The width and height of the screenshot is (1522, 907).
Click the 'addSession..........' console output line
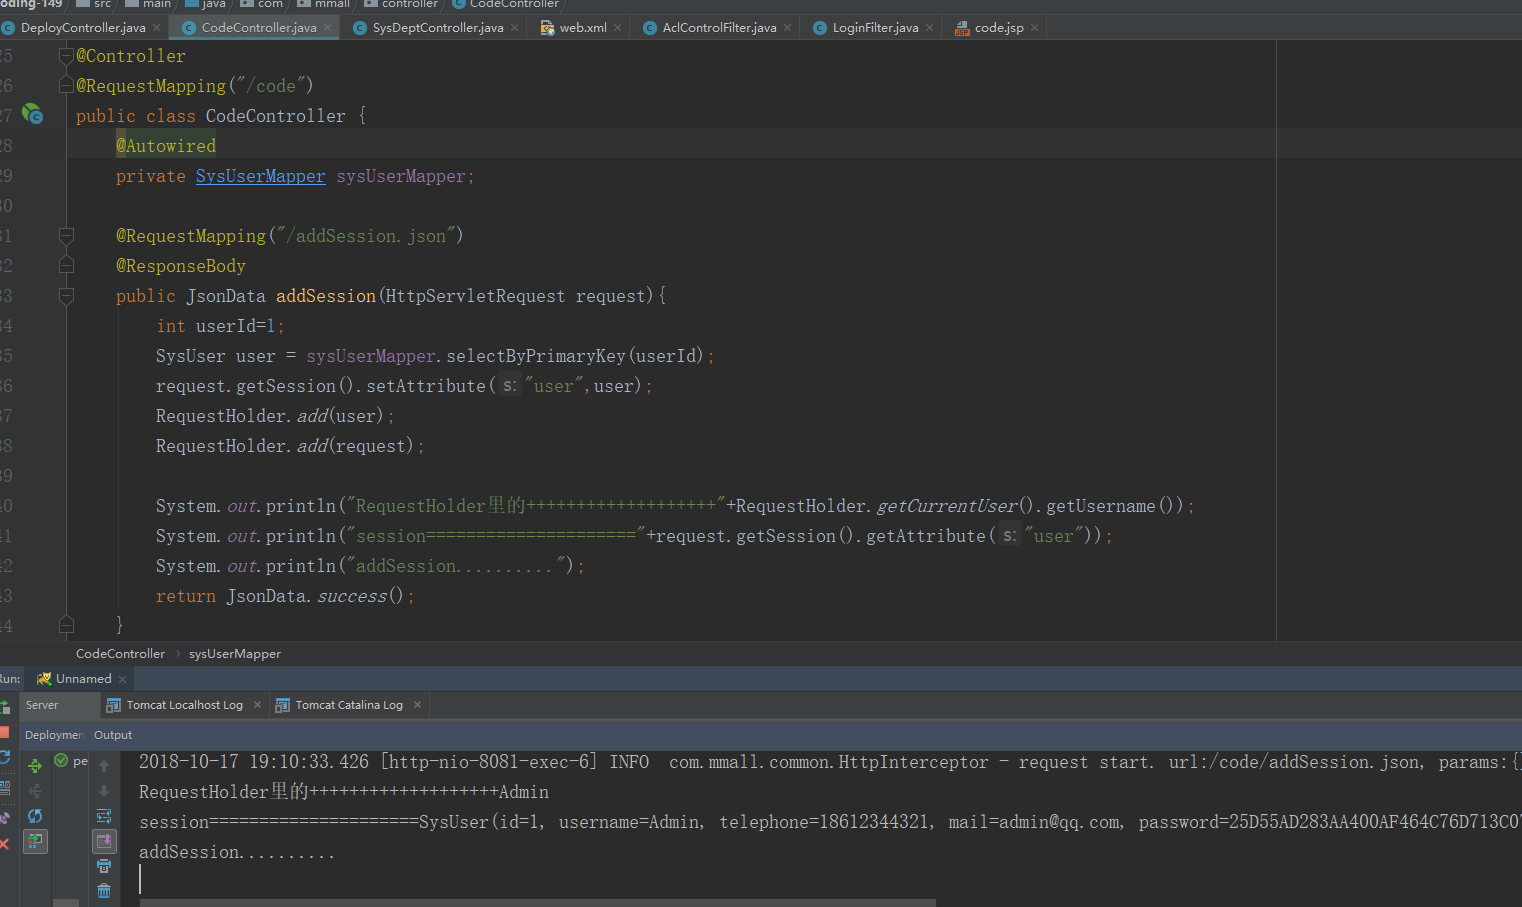(x=237, y=852)
